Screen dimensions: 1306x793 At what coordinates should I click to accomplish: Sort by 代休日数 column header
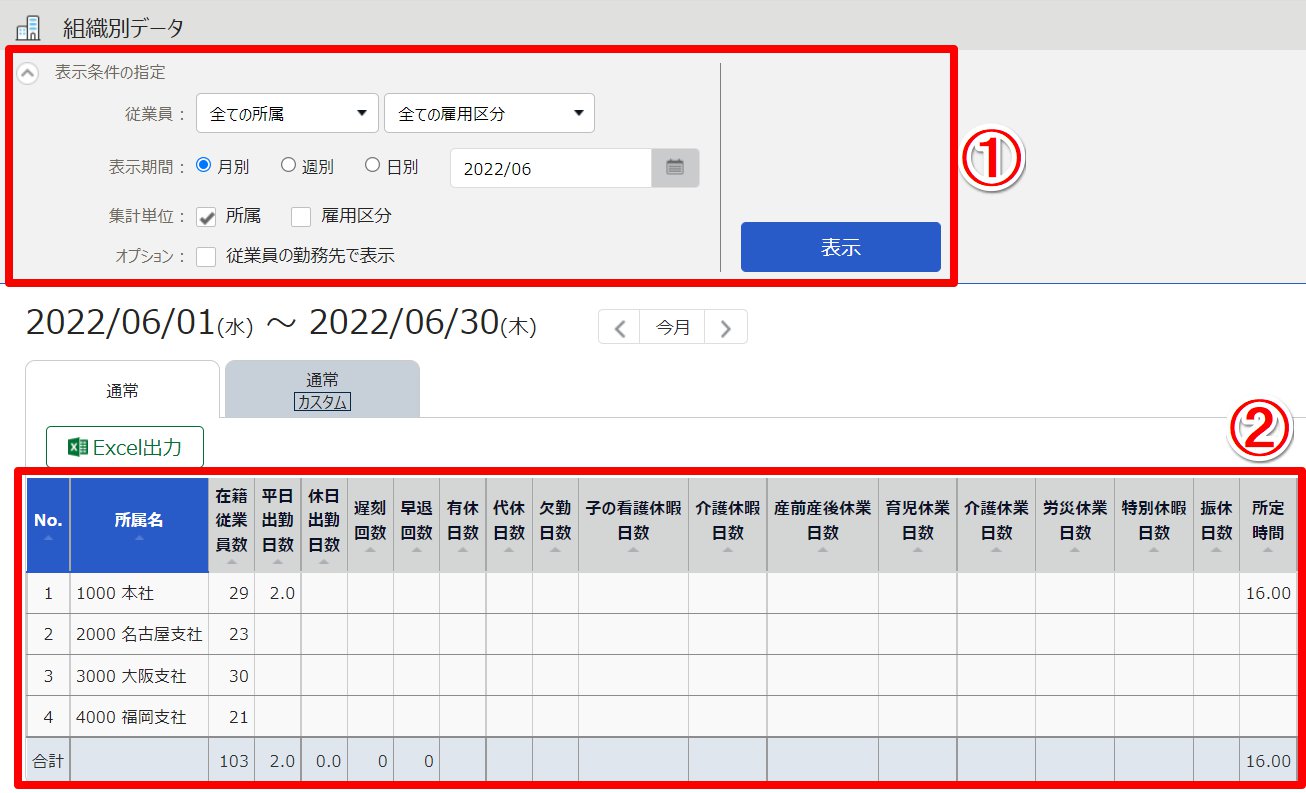click(x=509, y=525)
